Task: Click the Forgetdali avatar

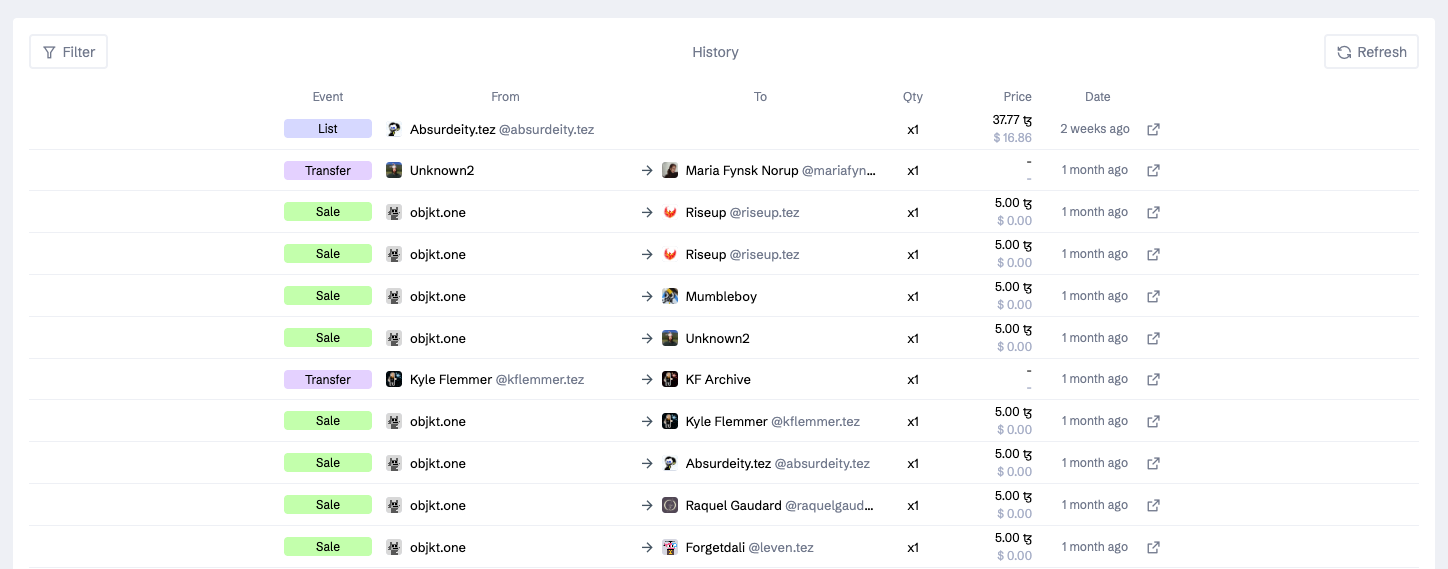Action: pyautogui.click(x=670, y=547)
